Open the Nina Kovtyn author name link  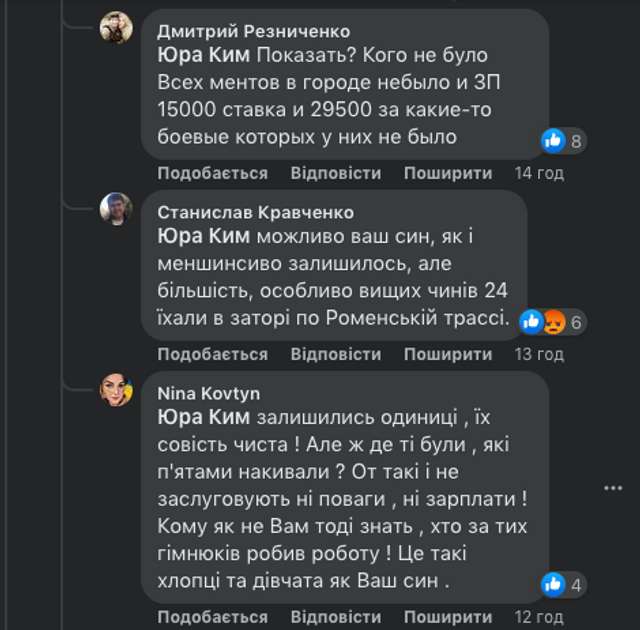click(x=206, y=393)
